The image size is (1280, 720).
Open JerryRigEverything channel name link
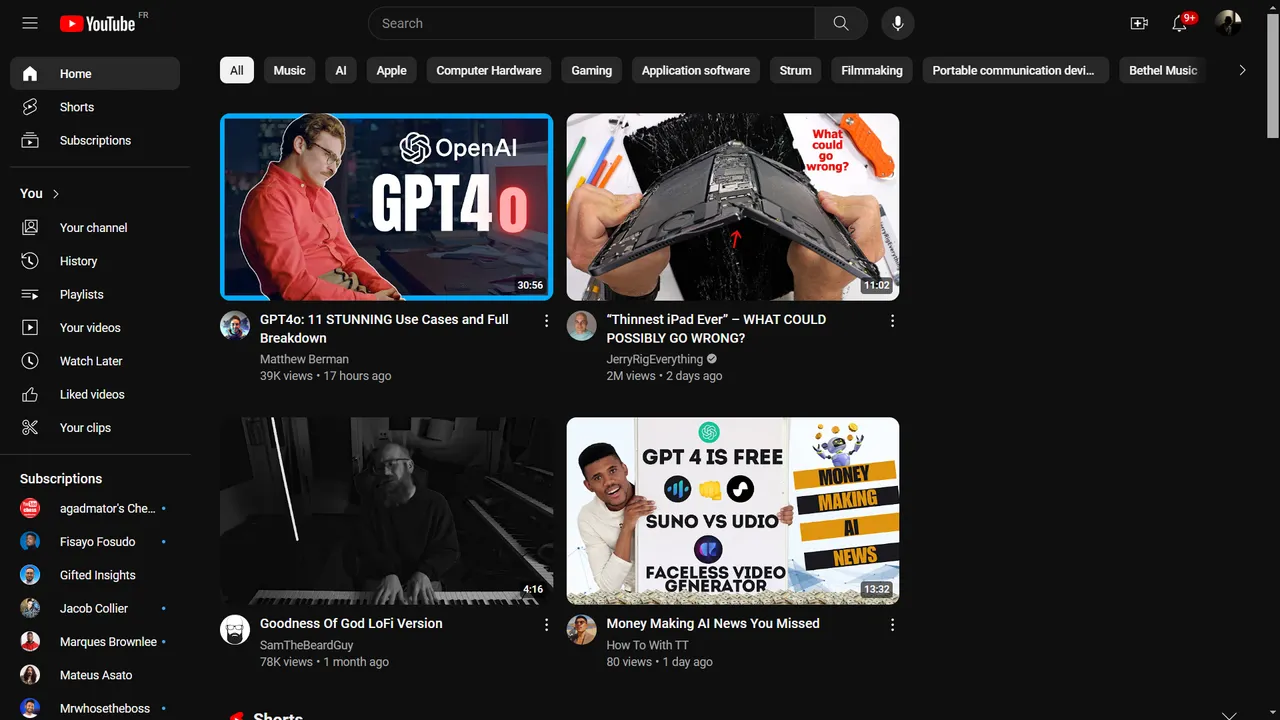point(655,359)
